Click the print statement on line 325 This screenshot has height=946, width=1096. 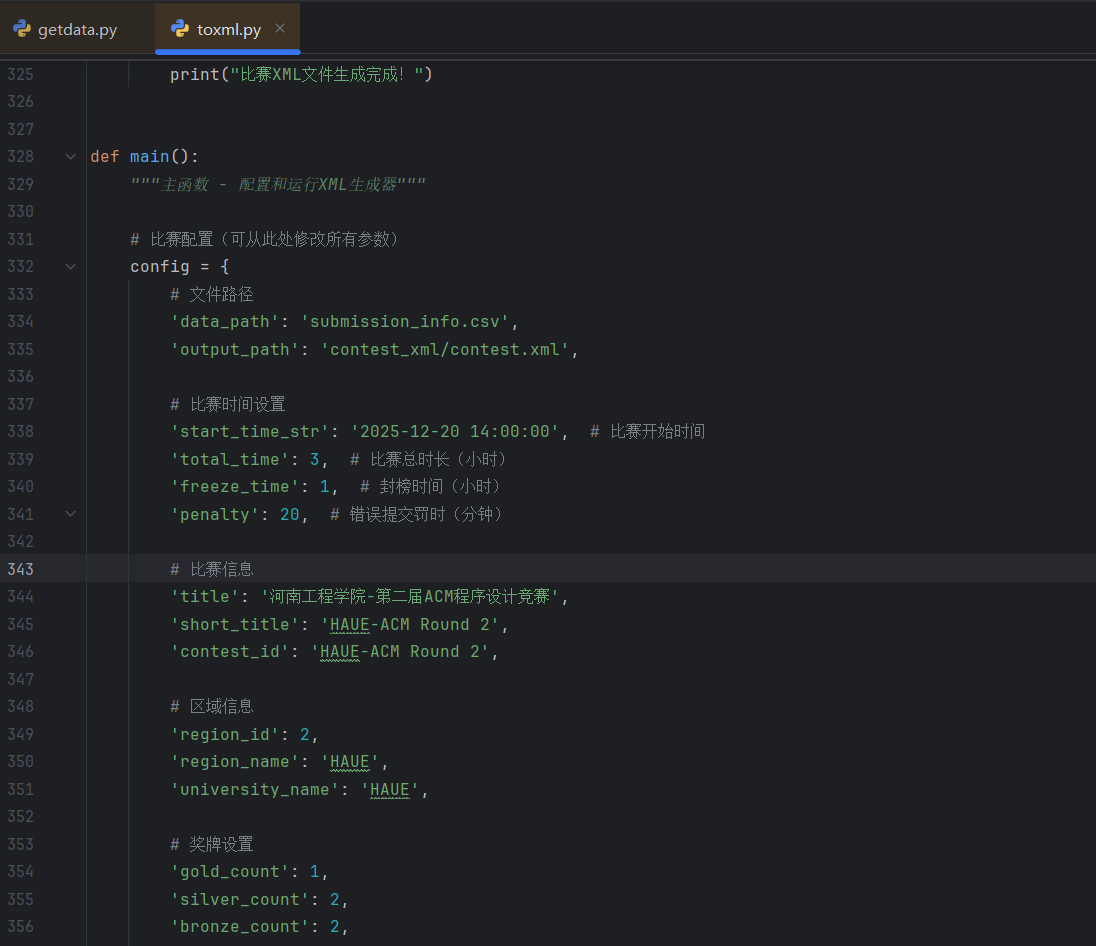[x=300, y=75]
